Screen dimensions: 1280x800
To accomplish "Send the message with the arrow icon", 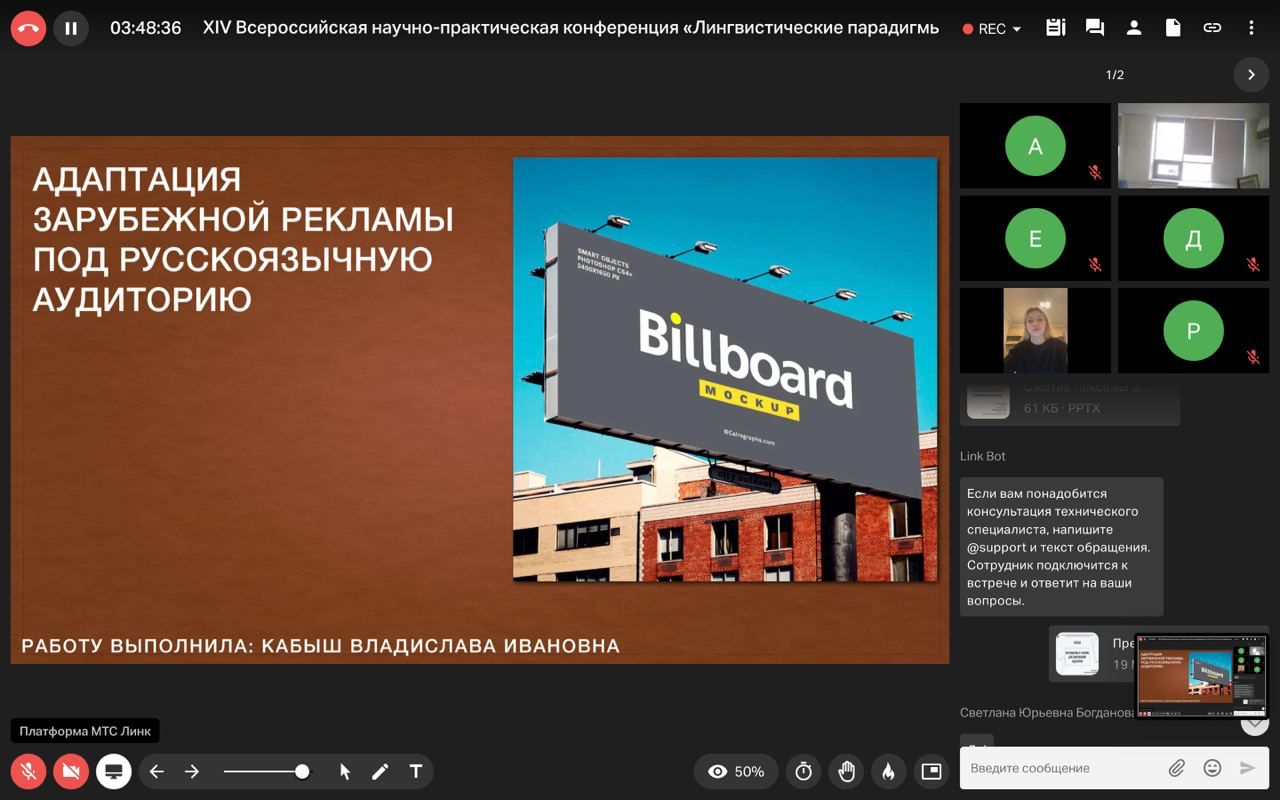I will 1247,768.
